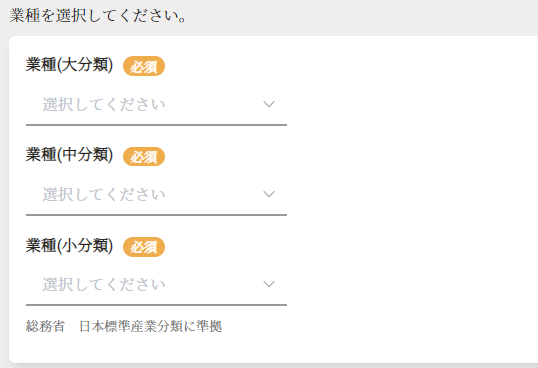Click the 日本標準産業分類に準拠 note text
The height and width of the screenshot is (368, 538).
click(x=151, y=326)
